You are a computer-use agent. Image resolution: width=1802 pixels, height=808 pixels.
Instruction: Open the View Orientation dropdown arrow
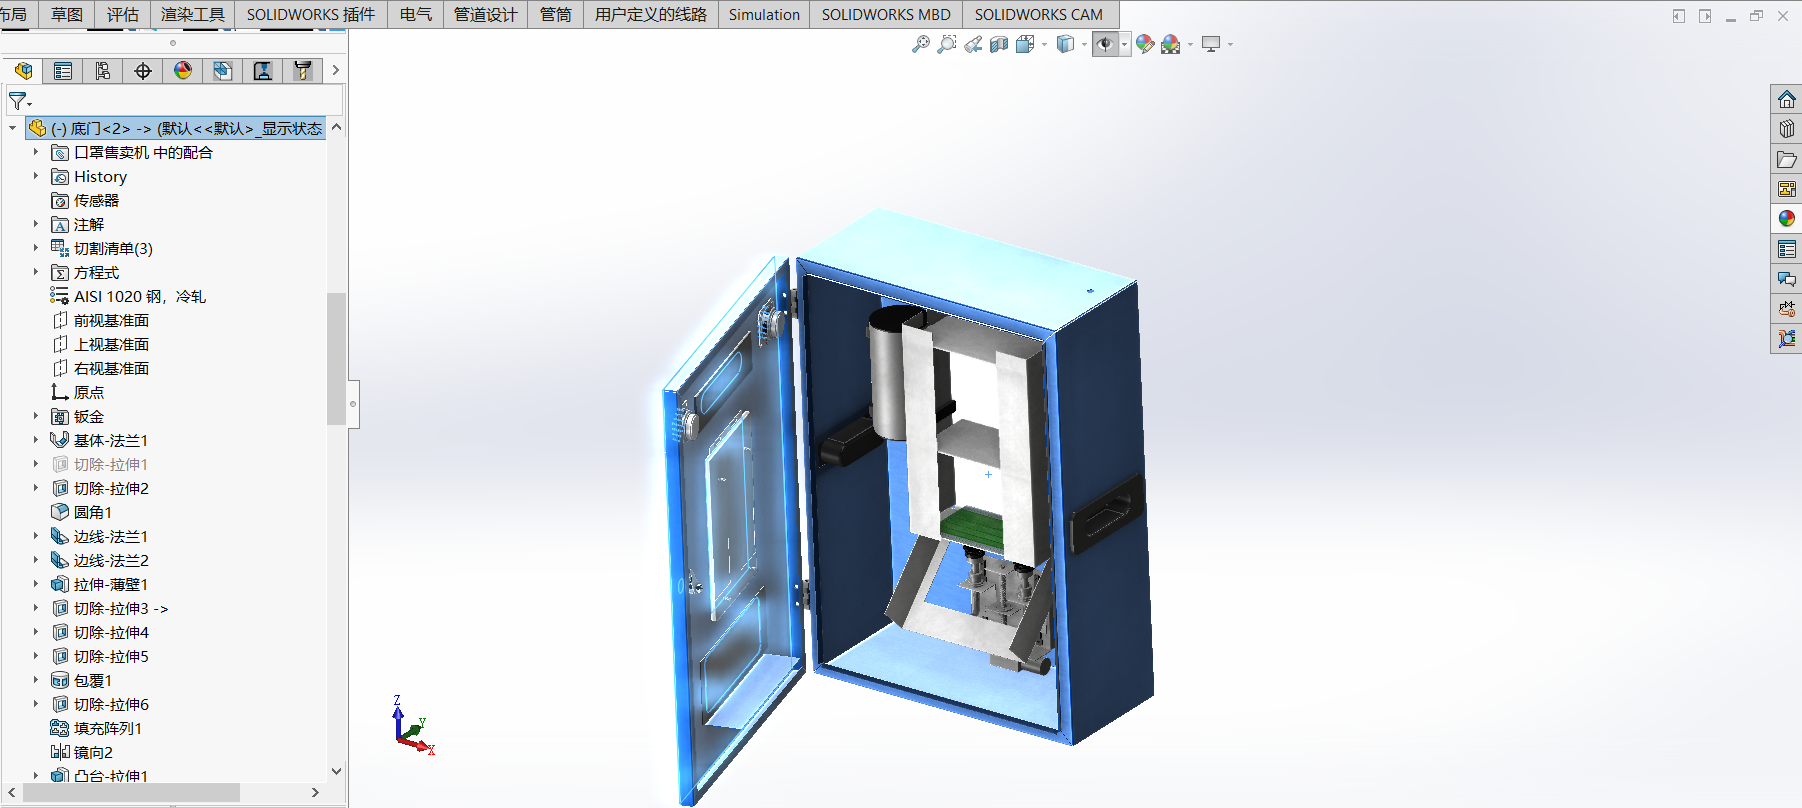tap(1044, 44)
